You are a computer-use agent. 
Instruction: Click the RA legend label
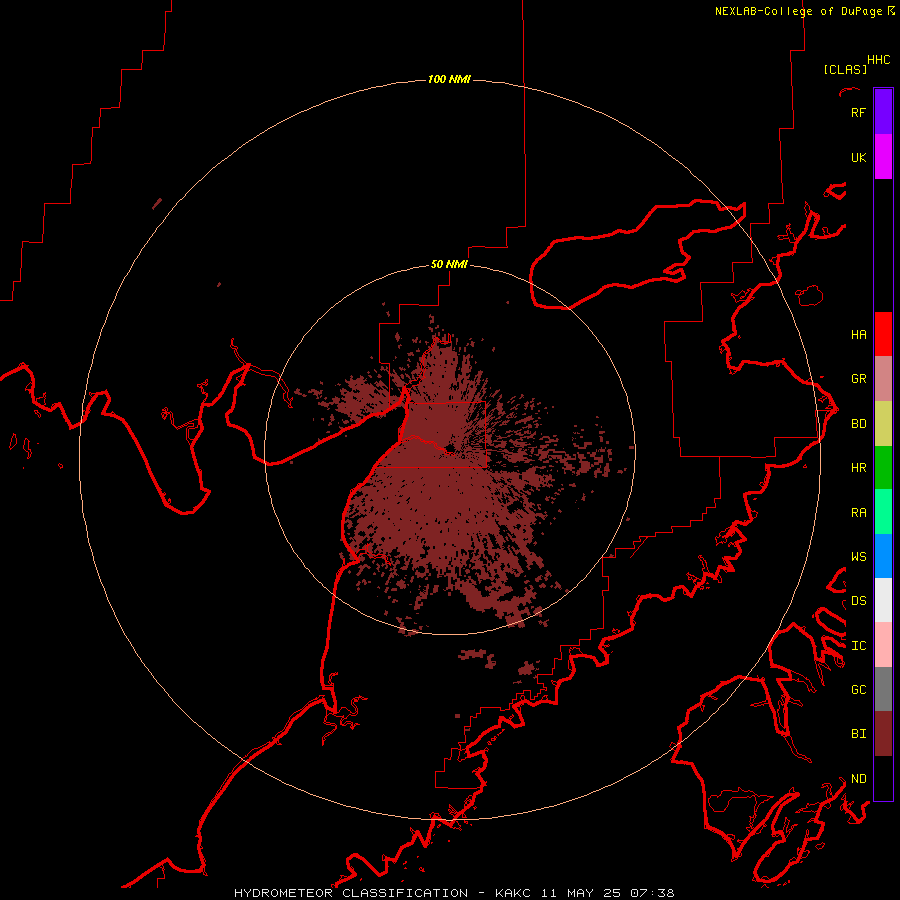(858, 513)
